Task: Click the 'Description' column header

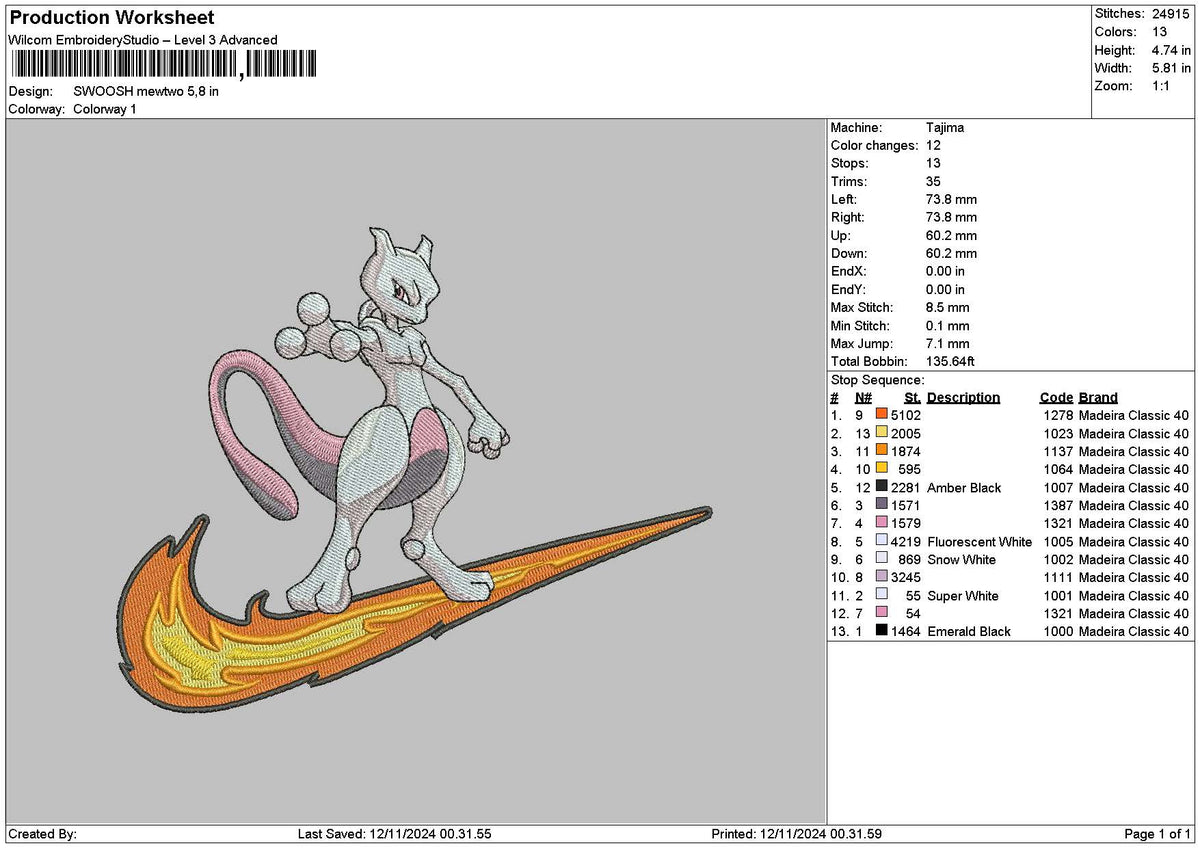Action: (x=963, y=398)
